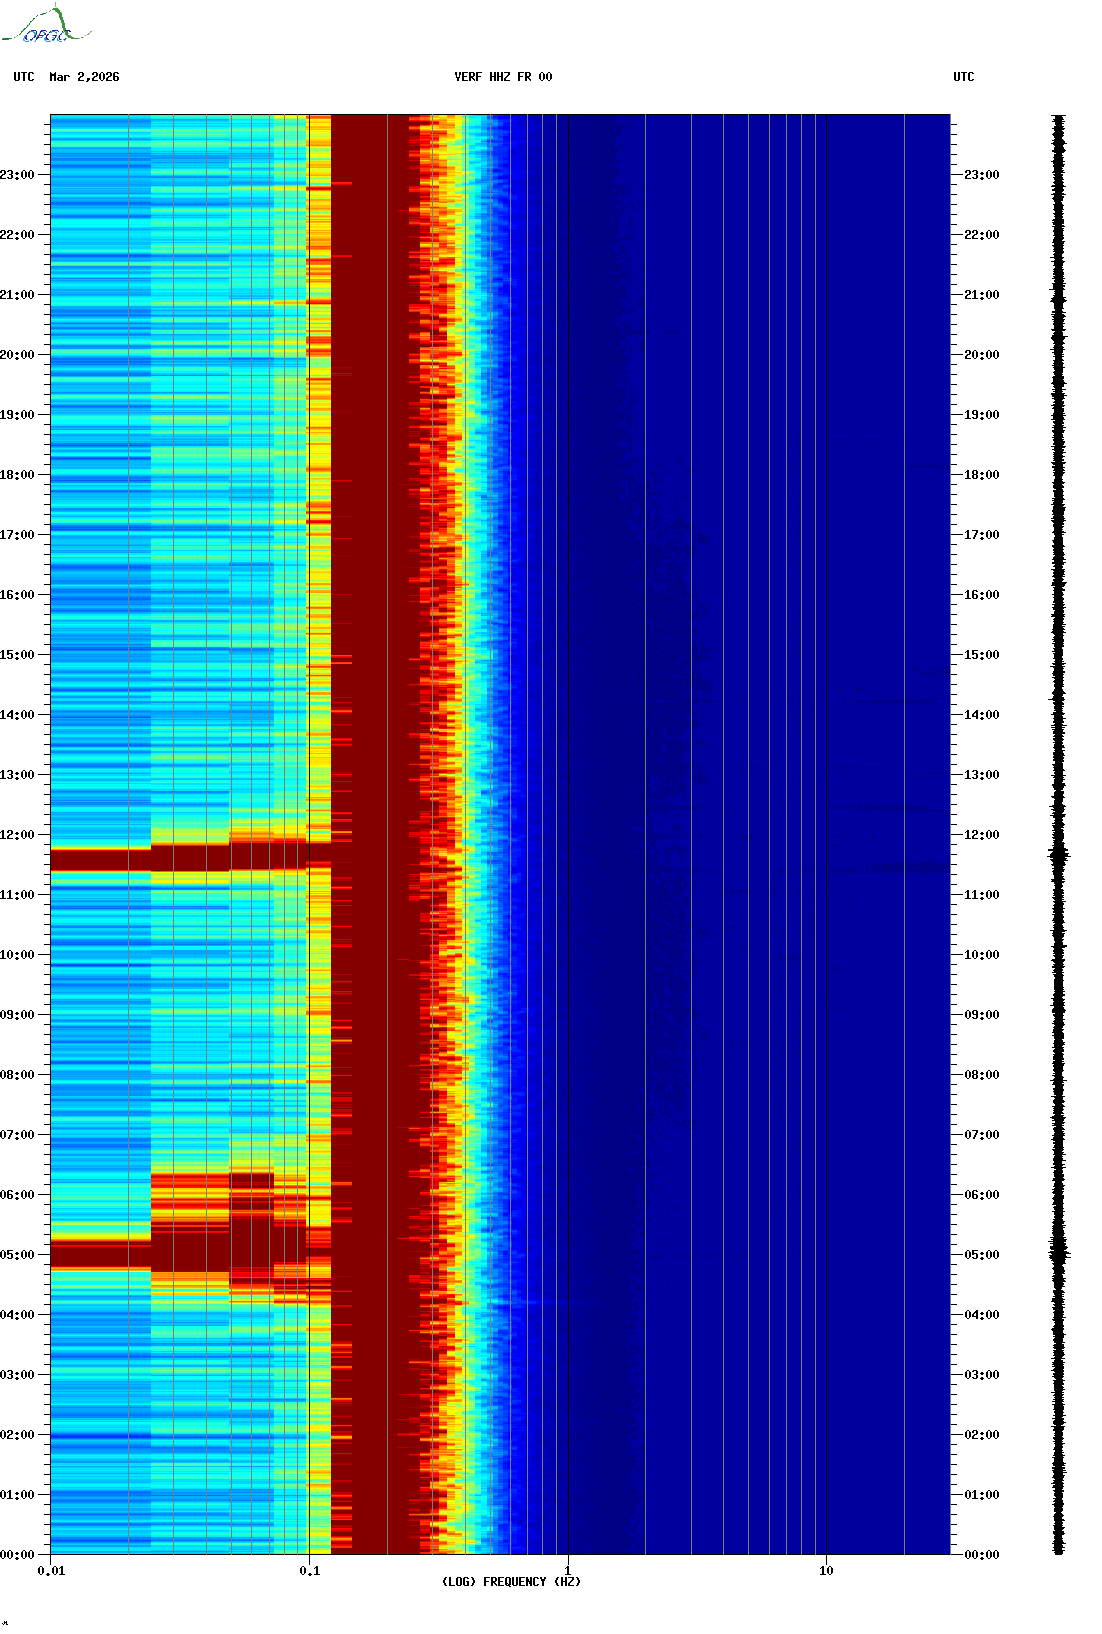The width and height of the screenshot is (1102, 1634).
Task: Click the 18:00 label on right time axis
Action: (x=981, y=475)
